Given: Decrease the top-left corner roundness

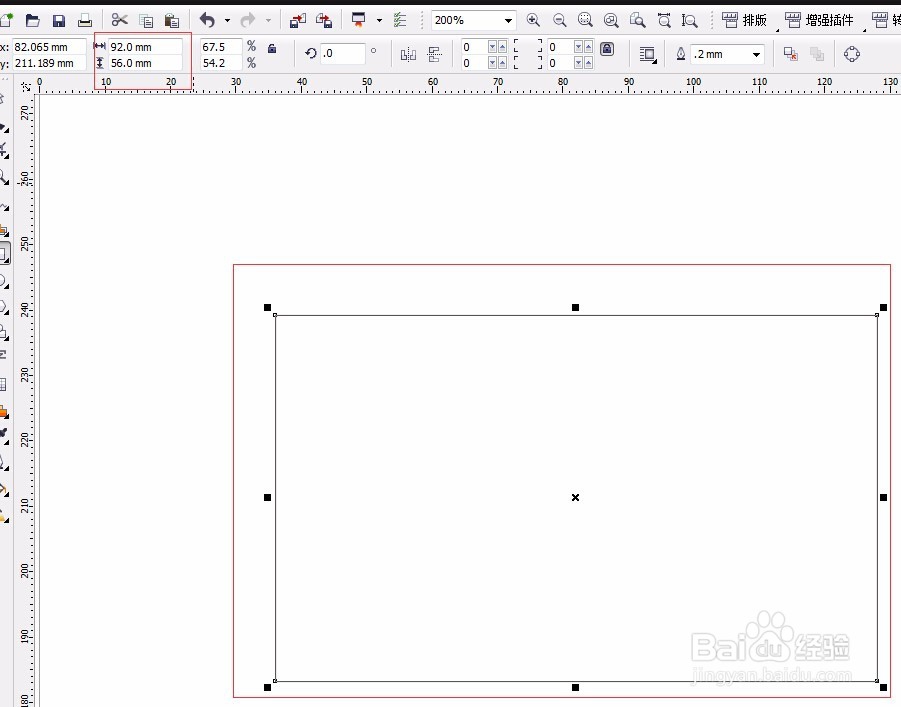Looking at the screenshot, I should click(x=492, y=47).
